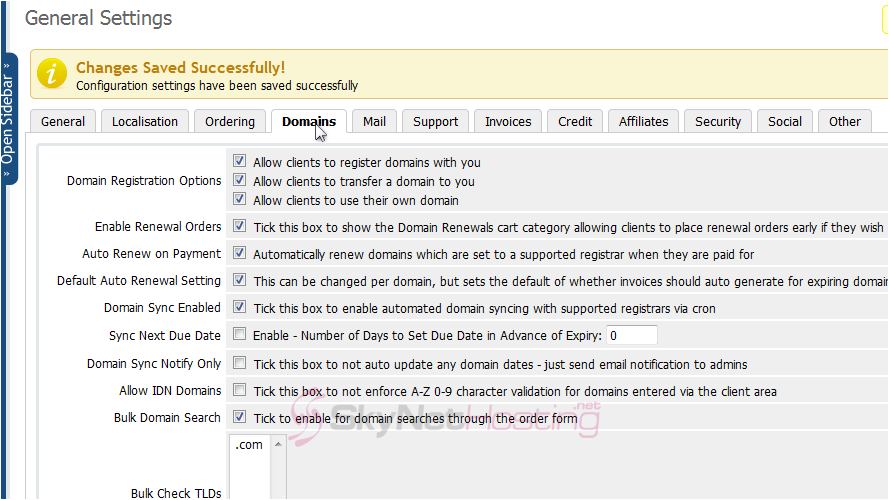Click the Auto Renew on Payment label
This screenshot has width=889, height=500.
click(151, 254)
